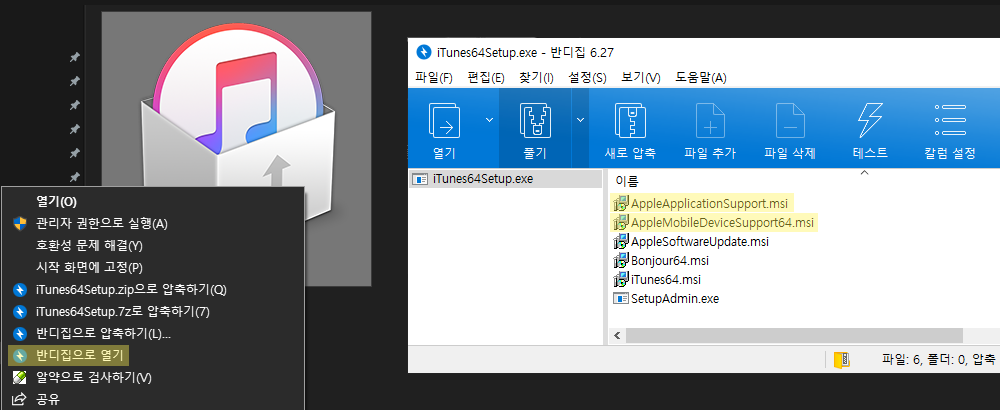Choose 반디집으로 압축하기(L)...
1000x410 pixels.
coord(153,333)
